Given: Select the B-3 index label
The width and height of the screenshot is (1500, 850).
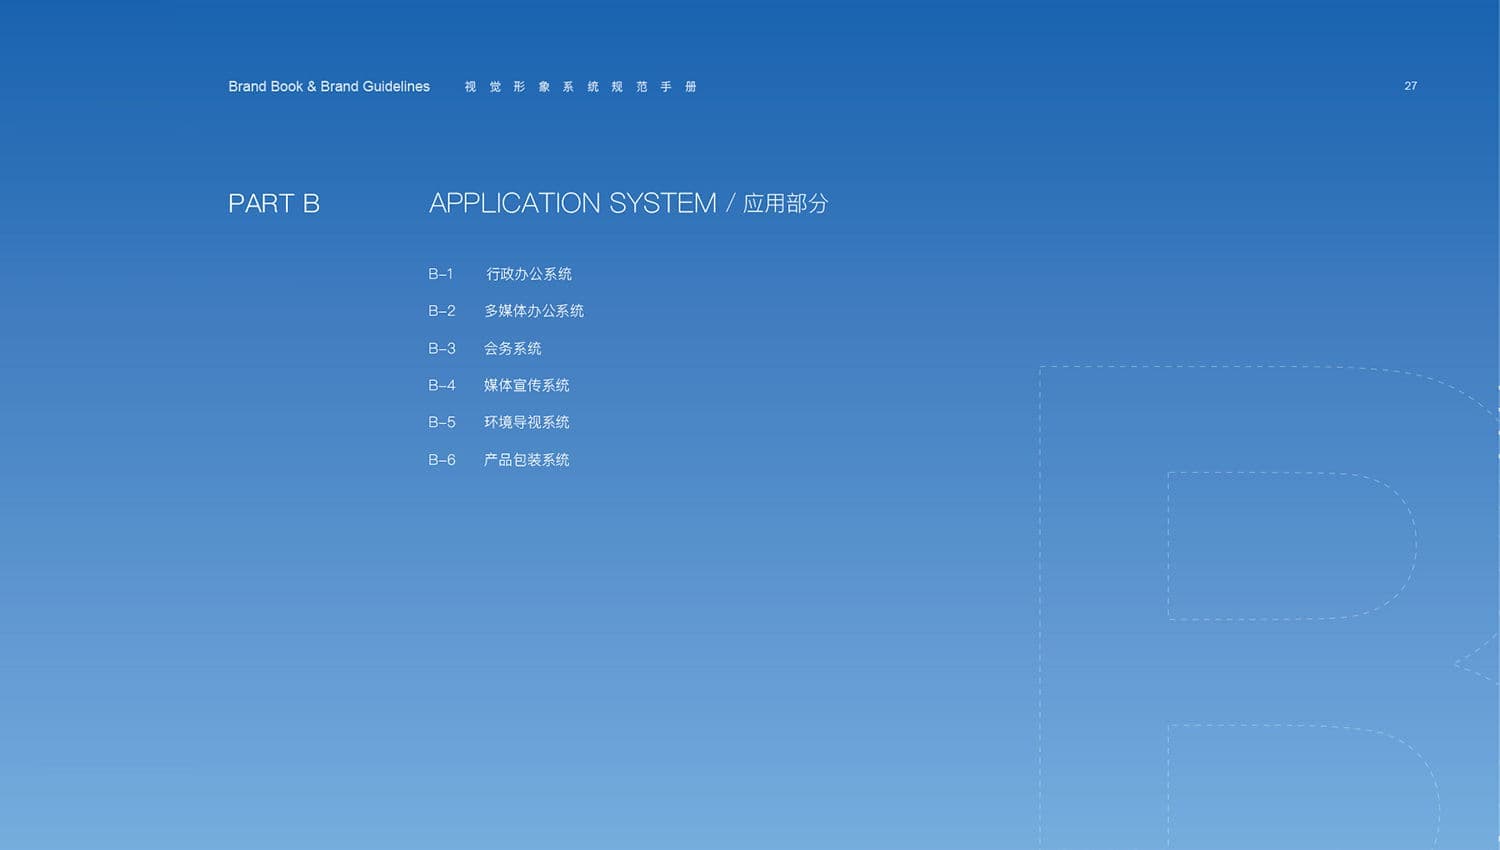Looking at the screenshot, I should tap(441, 348).
